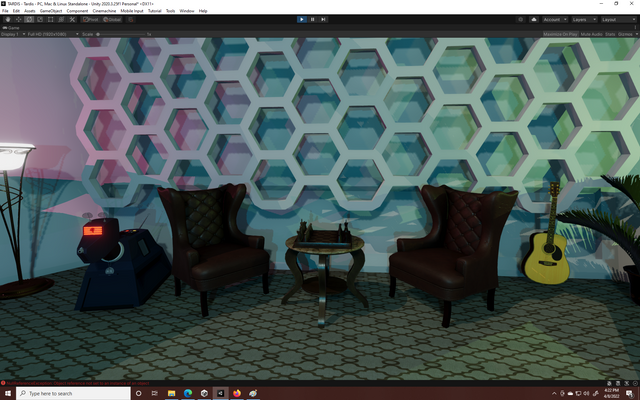Open the Full HD (1920x1080) resolution dropdown
The width and height of the screenshot is (640, 400).
point(53,34)
